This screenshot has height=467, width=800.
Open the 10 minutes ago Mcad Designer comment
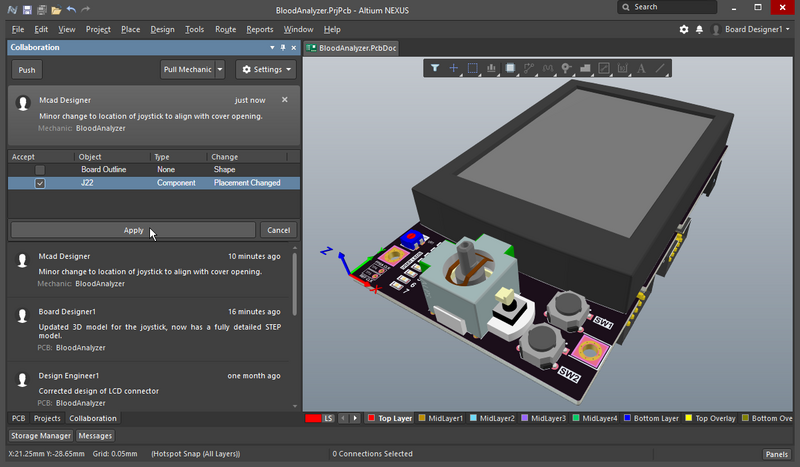tap(148, 270)
